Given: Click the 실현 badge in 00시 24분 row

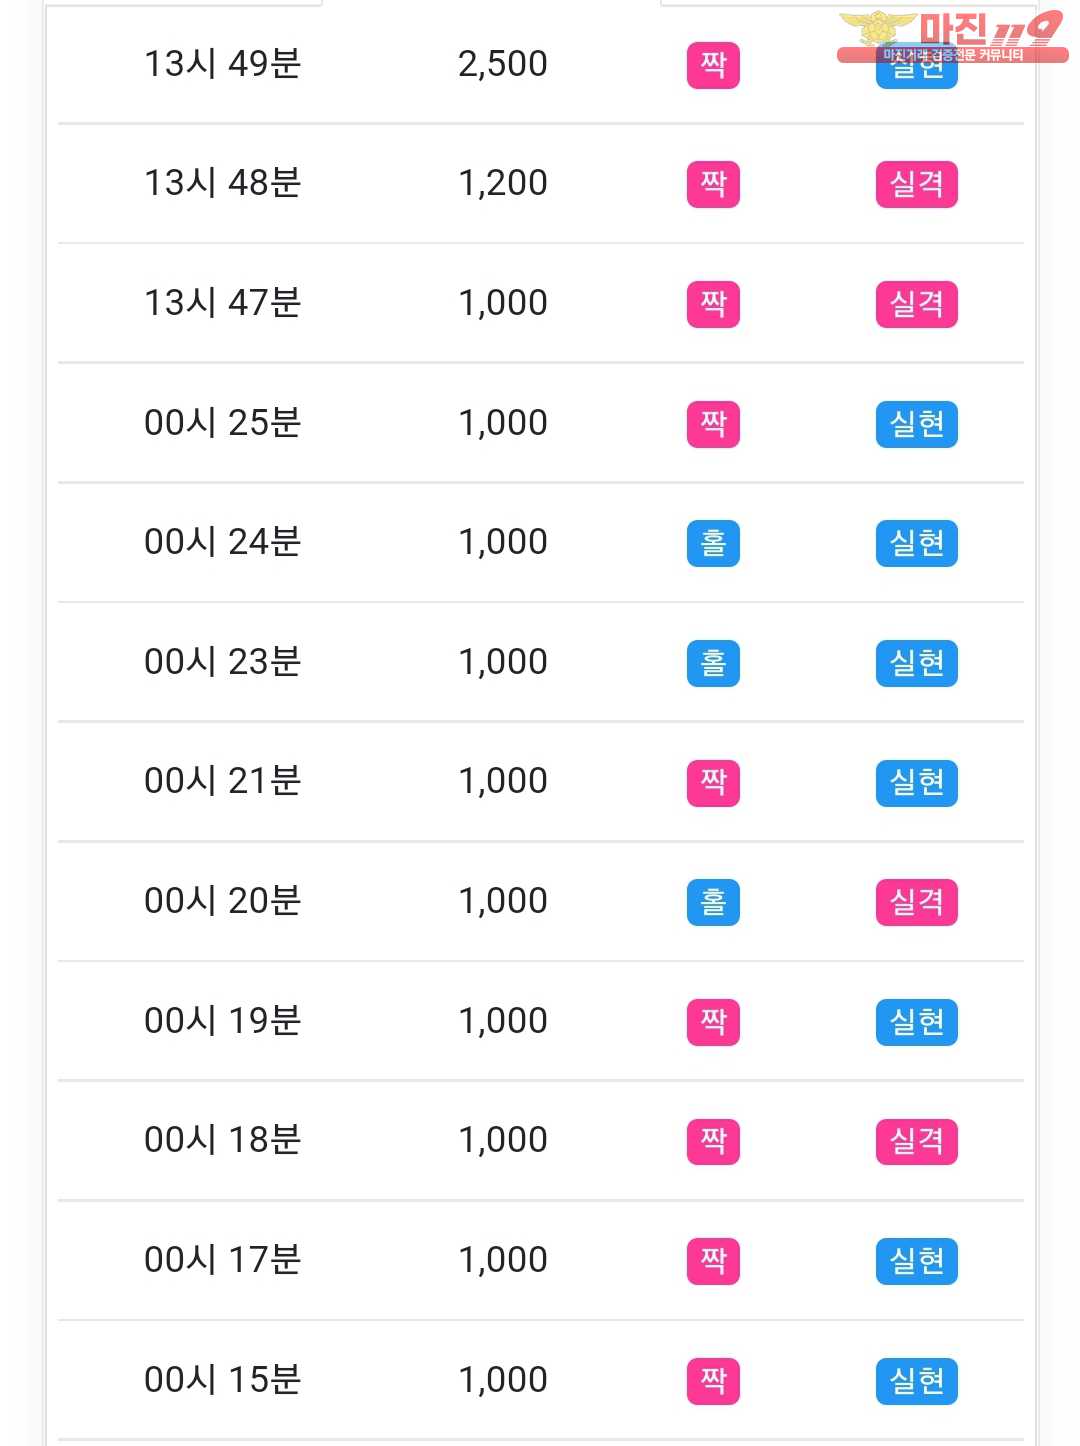Looking at the screenshot, I should [917, 543].
